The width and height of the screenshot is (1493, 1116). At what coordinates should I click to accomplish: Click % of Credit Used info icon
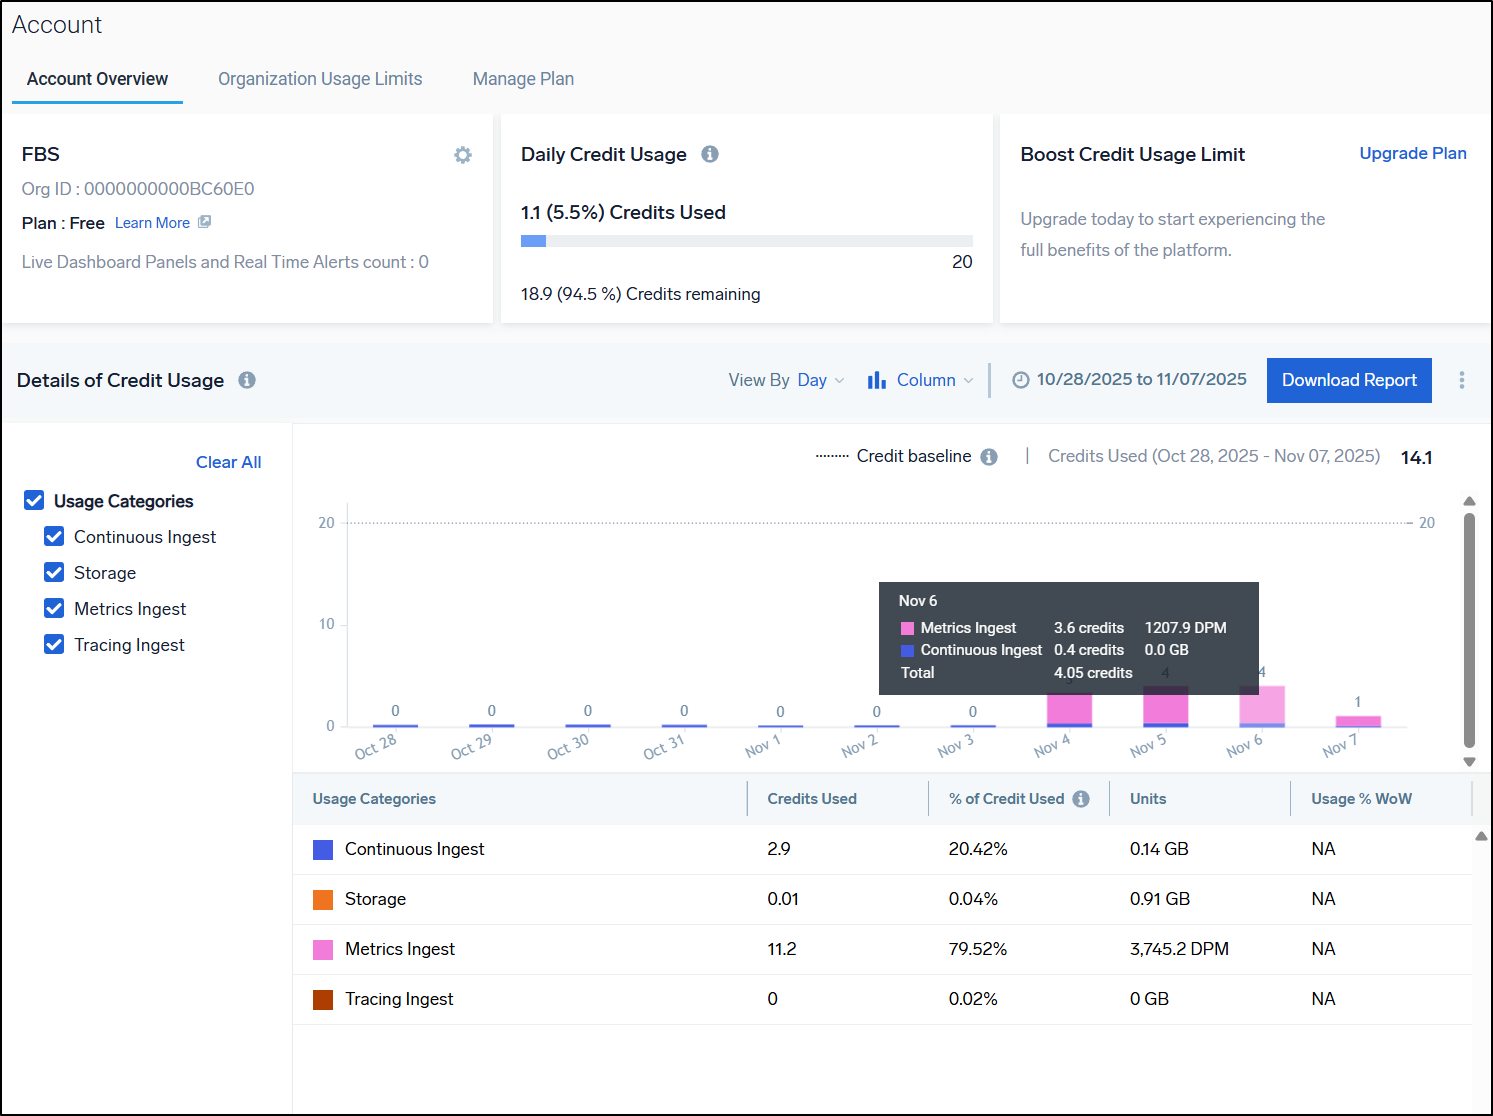(x=1081, y=799)
